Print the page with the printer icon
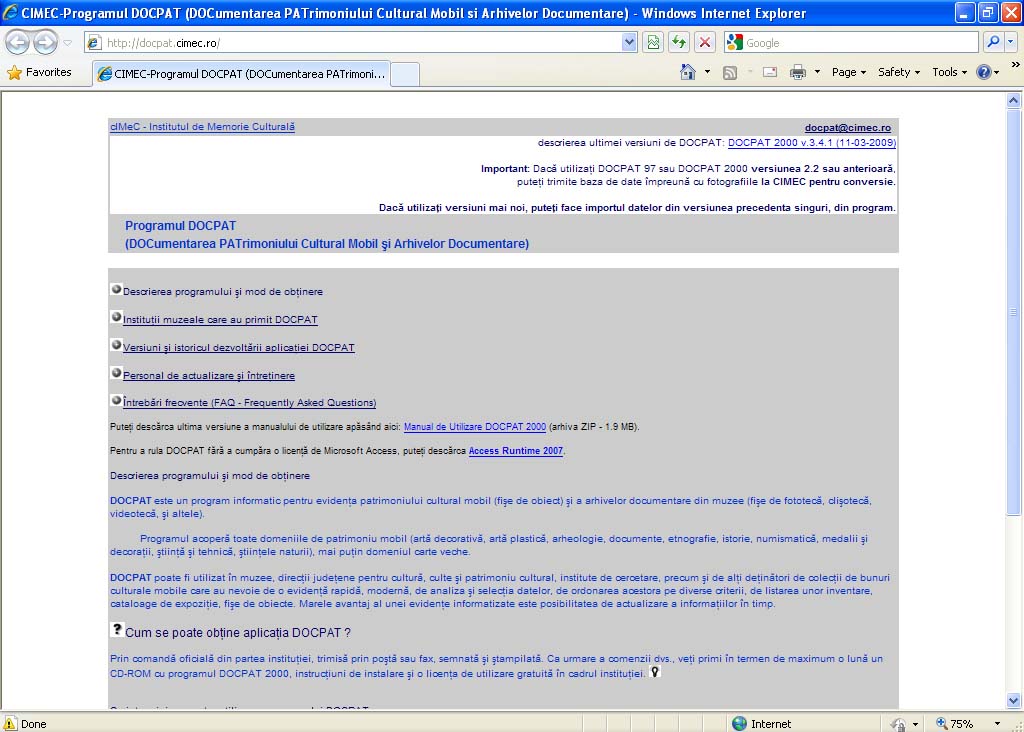Viewport: 1024px width, 732px height. click(x=797, y=72)
